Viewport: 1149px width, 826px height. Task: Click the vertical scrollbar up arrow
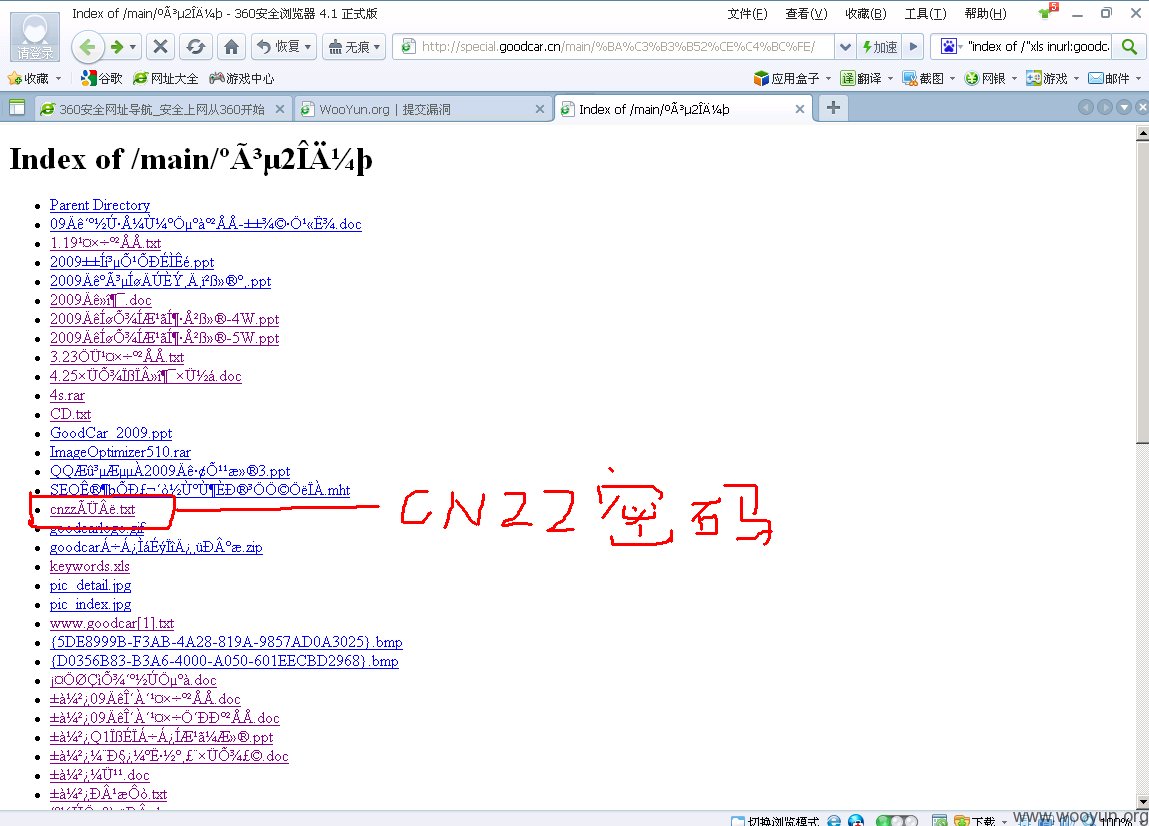(1142, 133)
